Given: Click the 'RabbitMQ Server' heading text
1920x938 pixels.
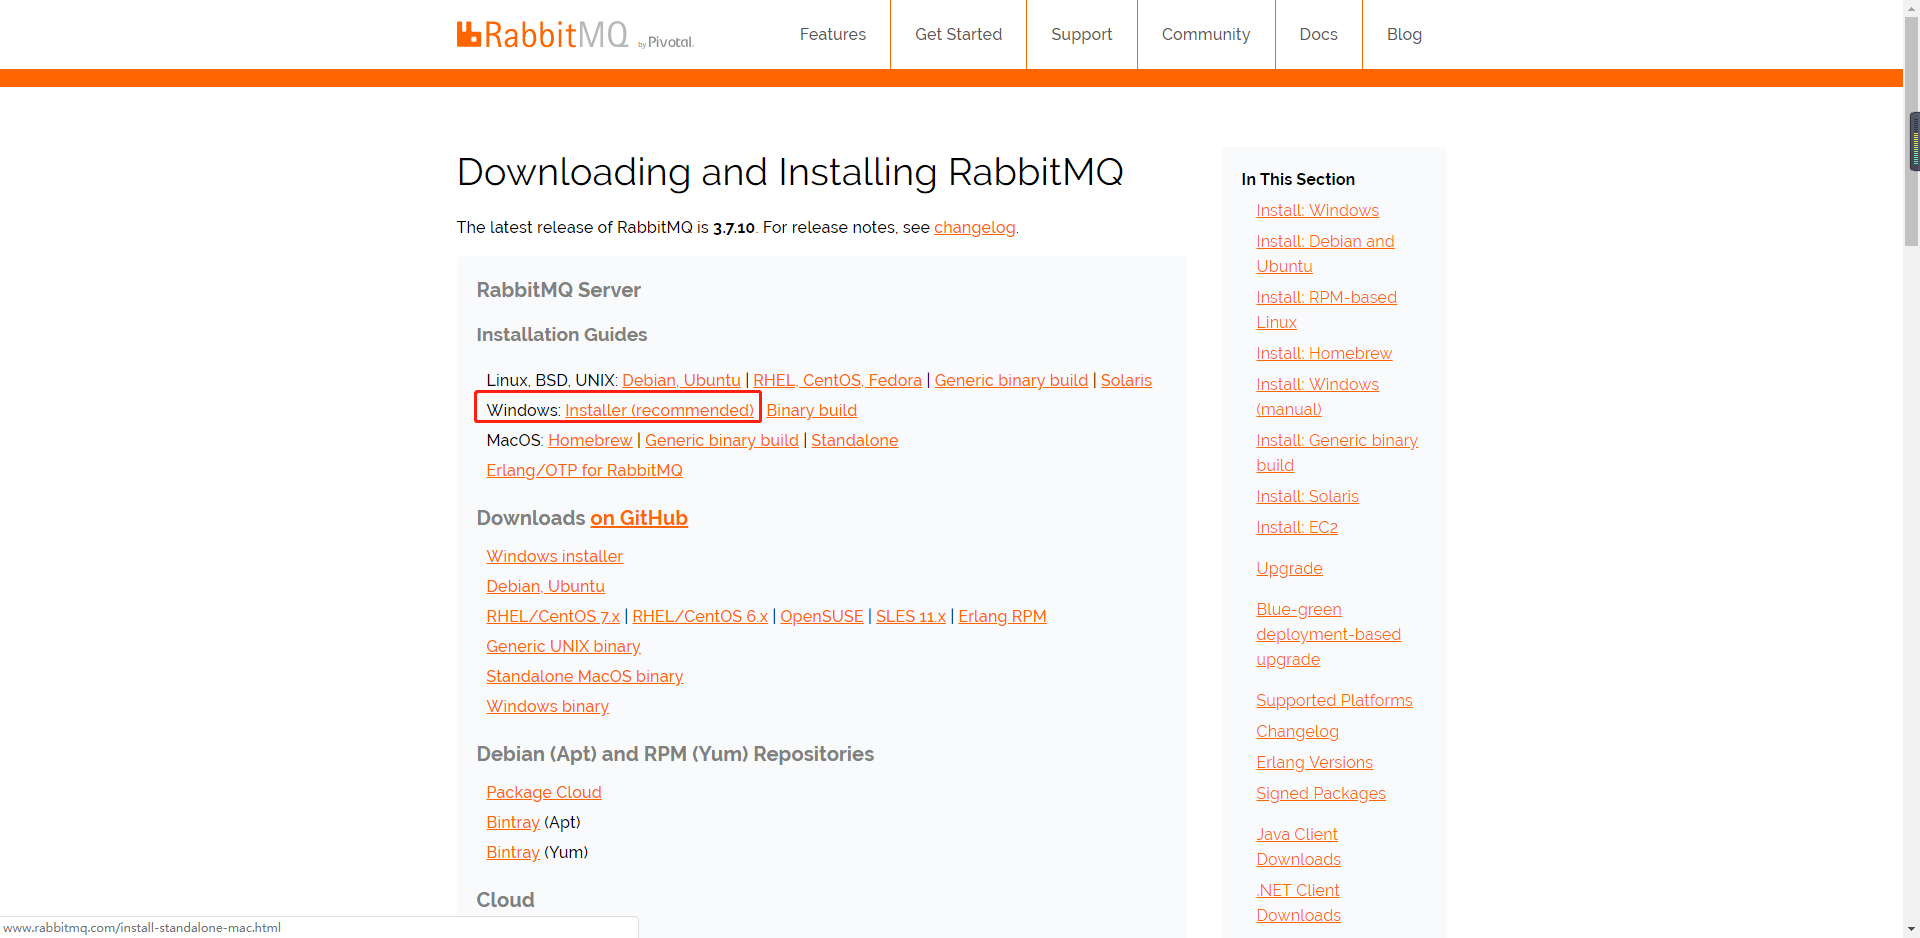Looking at the screenshot, I should tap(558, 290).
